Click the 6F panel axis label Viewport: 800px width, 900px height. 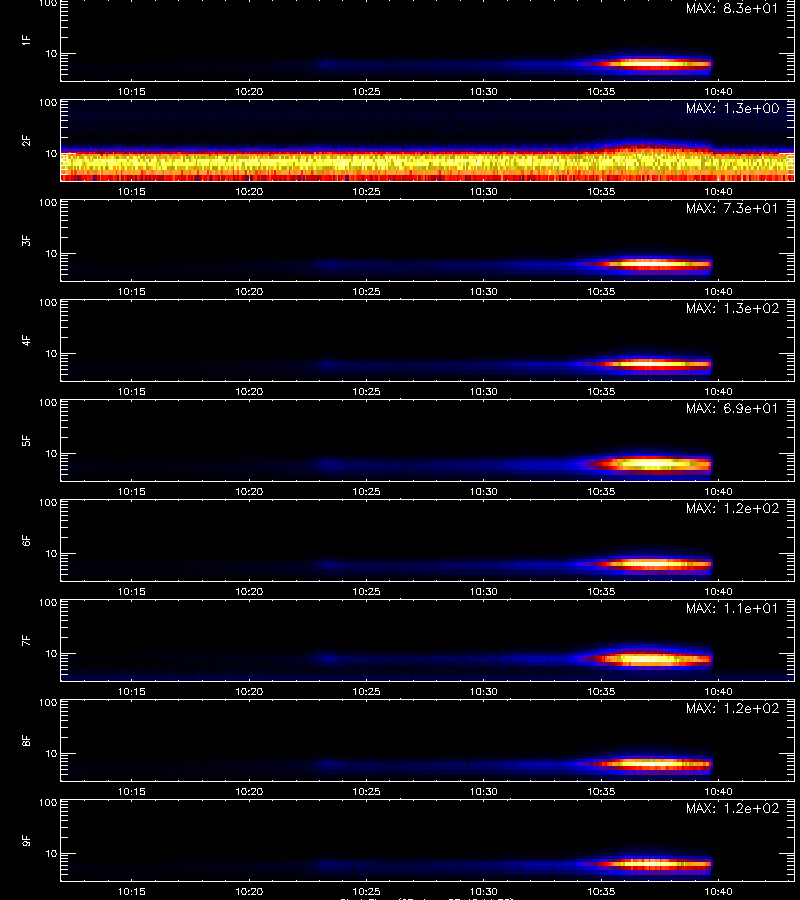tap(26, 541)
